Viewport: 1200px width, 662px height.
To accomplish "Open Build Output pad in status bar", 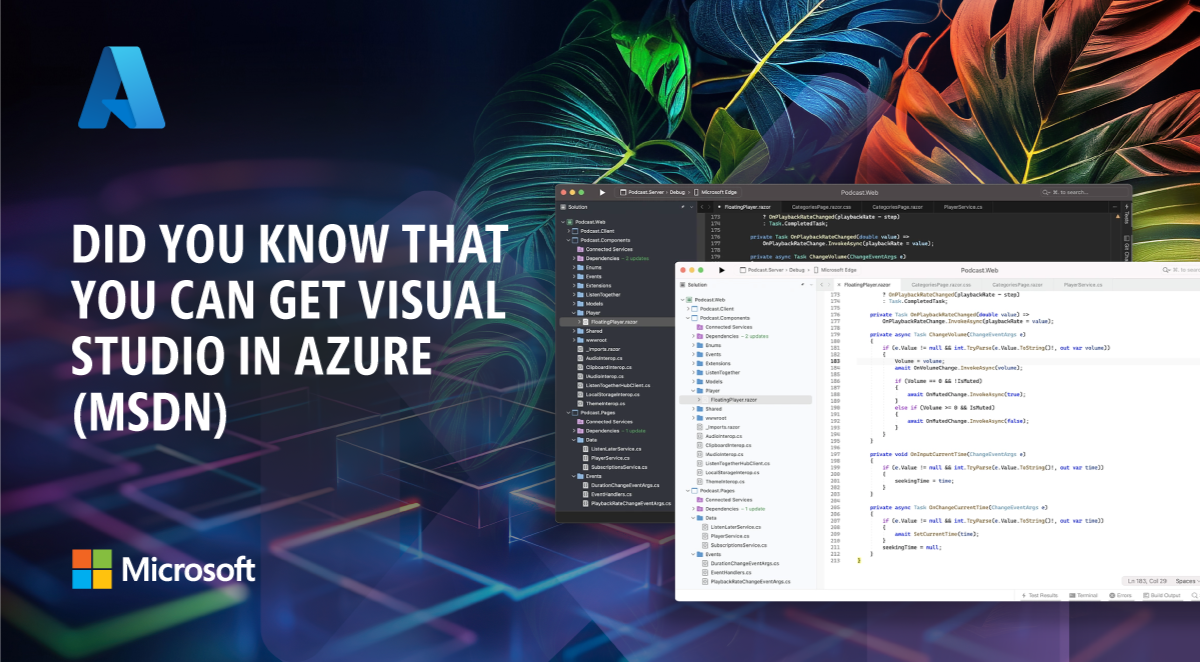I will [x=1162, y=595].
